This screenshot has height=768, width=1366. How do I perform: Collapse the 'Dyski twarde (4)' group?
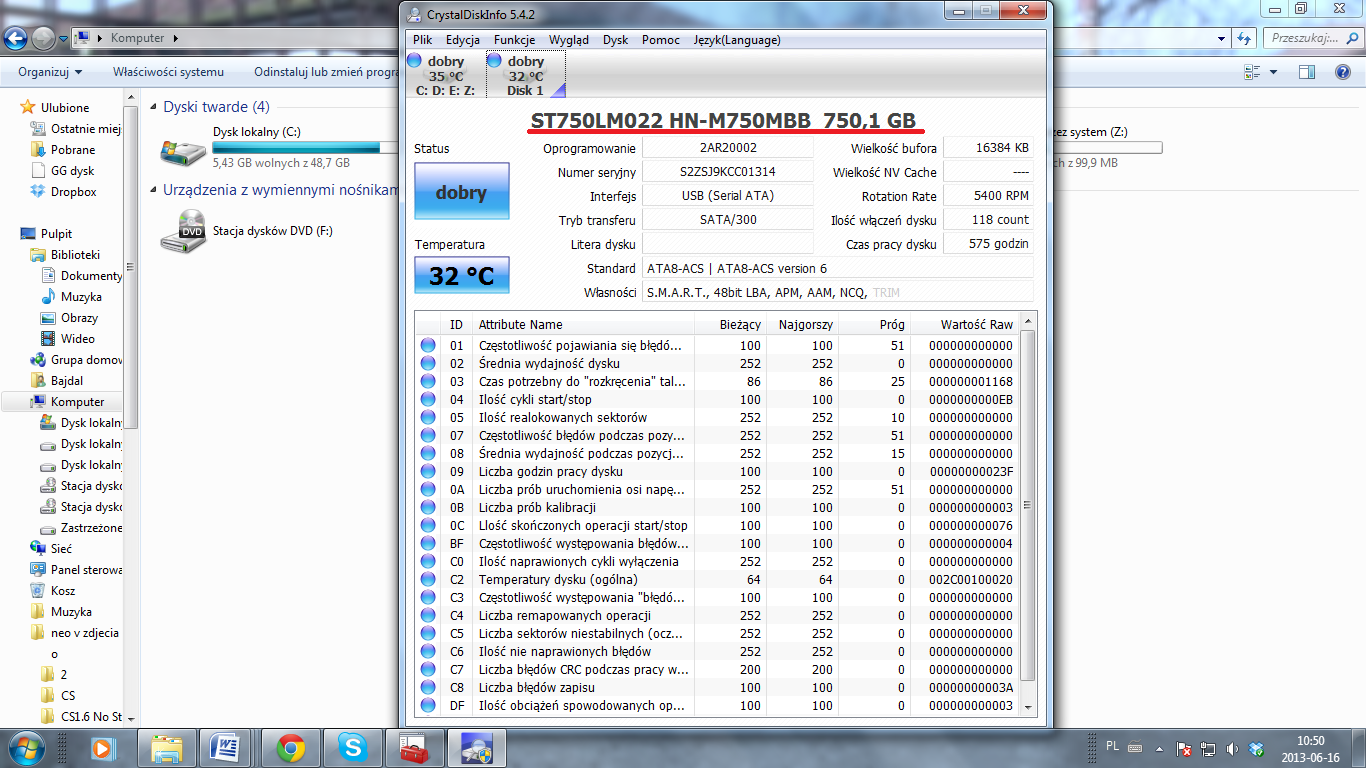click(x=152, y=107)
